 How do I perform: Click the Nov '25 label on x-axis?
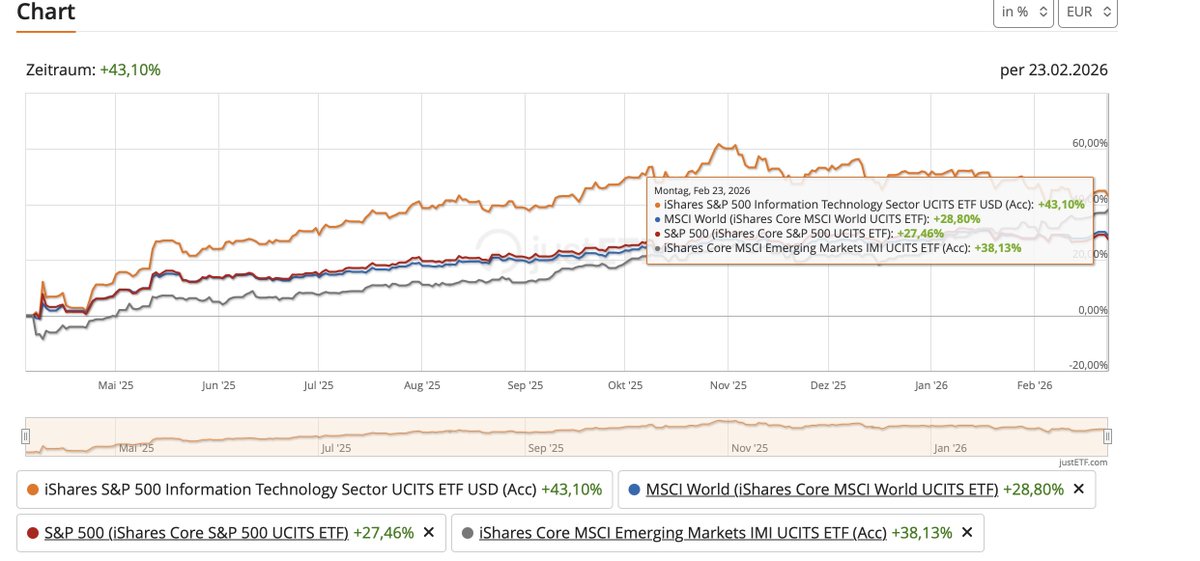coord(729,385)
